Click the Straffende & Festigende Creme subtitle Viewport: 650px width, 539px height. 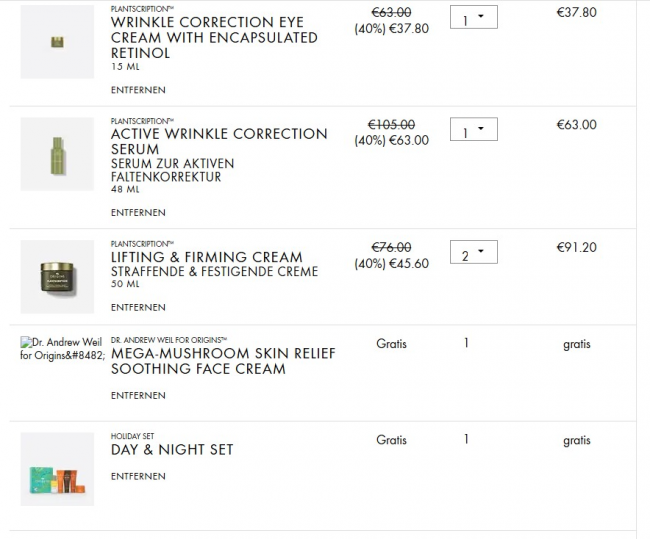tap(214, 272)
